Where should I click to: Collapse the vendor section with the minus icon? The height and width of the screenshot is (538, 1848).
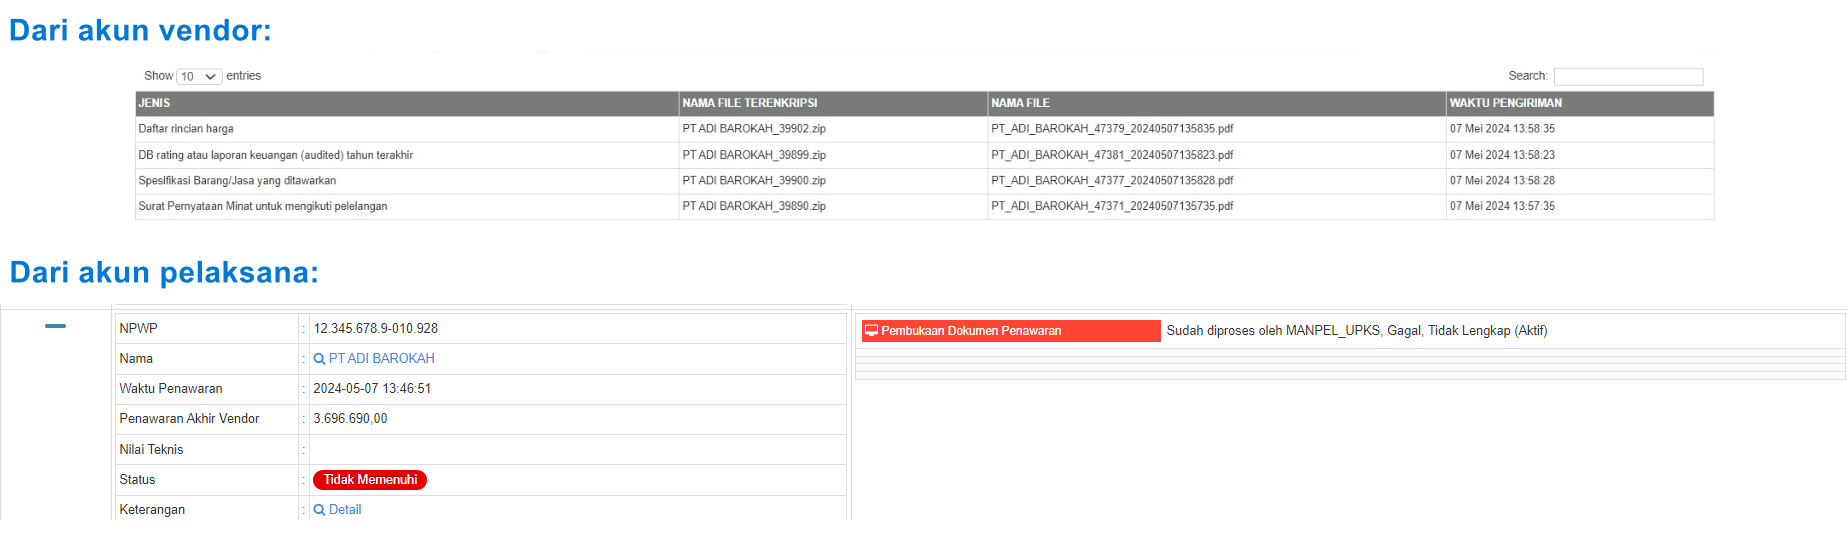click(55, 326)
